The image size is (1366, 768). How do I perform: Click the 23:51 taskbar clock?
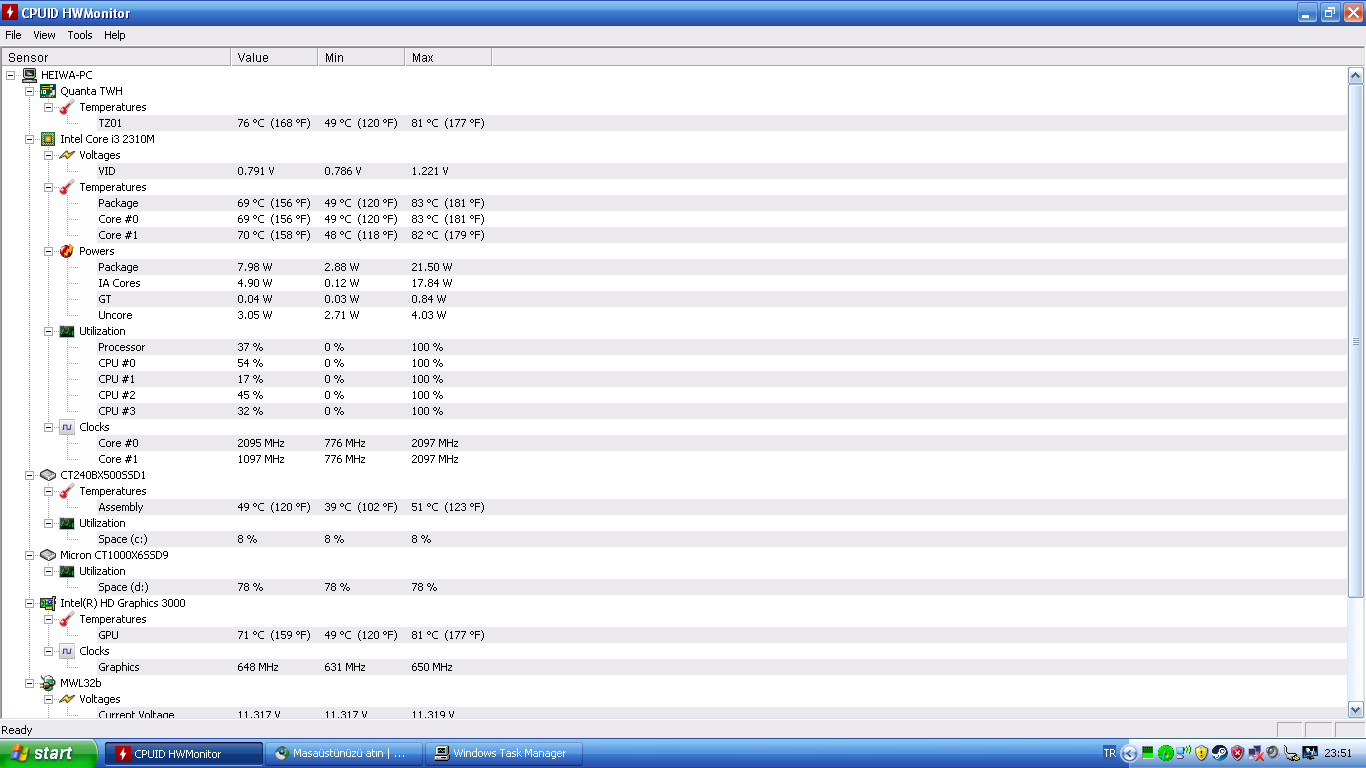tap(1338, 753)
